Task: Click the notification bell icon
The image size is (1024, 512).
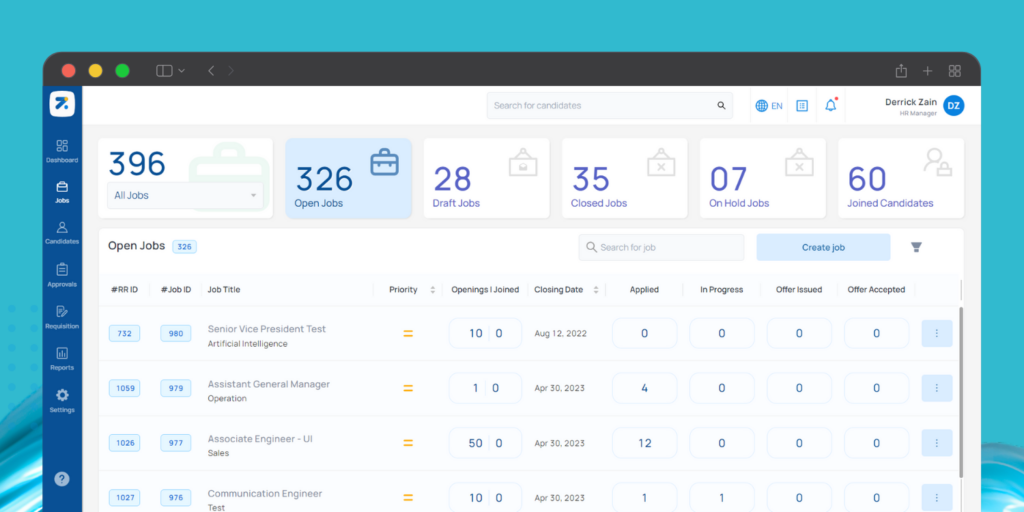Action: 830,105
